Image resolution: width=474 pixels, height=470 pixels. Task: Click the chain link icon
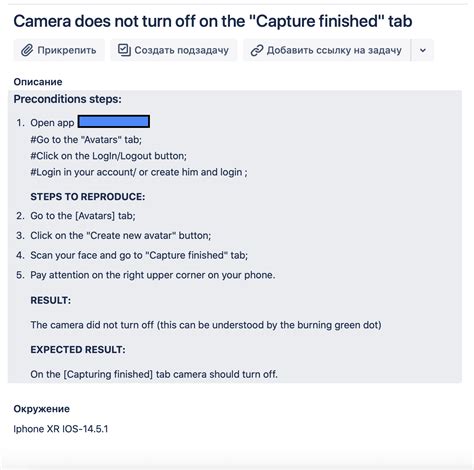(257, 50)
